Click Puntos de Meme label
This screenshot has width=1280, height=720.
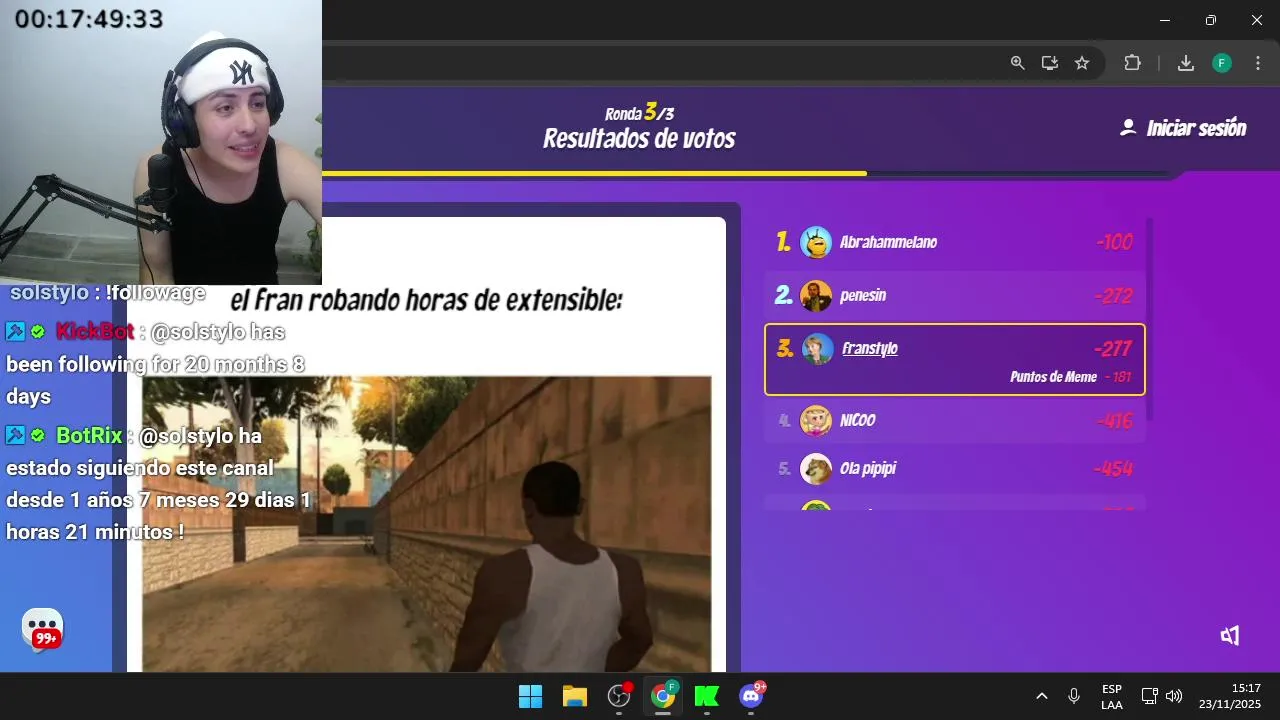pos(1053,377)
